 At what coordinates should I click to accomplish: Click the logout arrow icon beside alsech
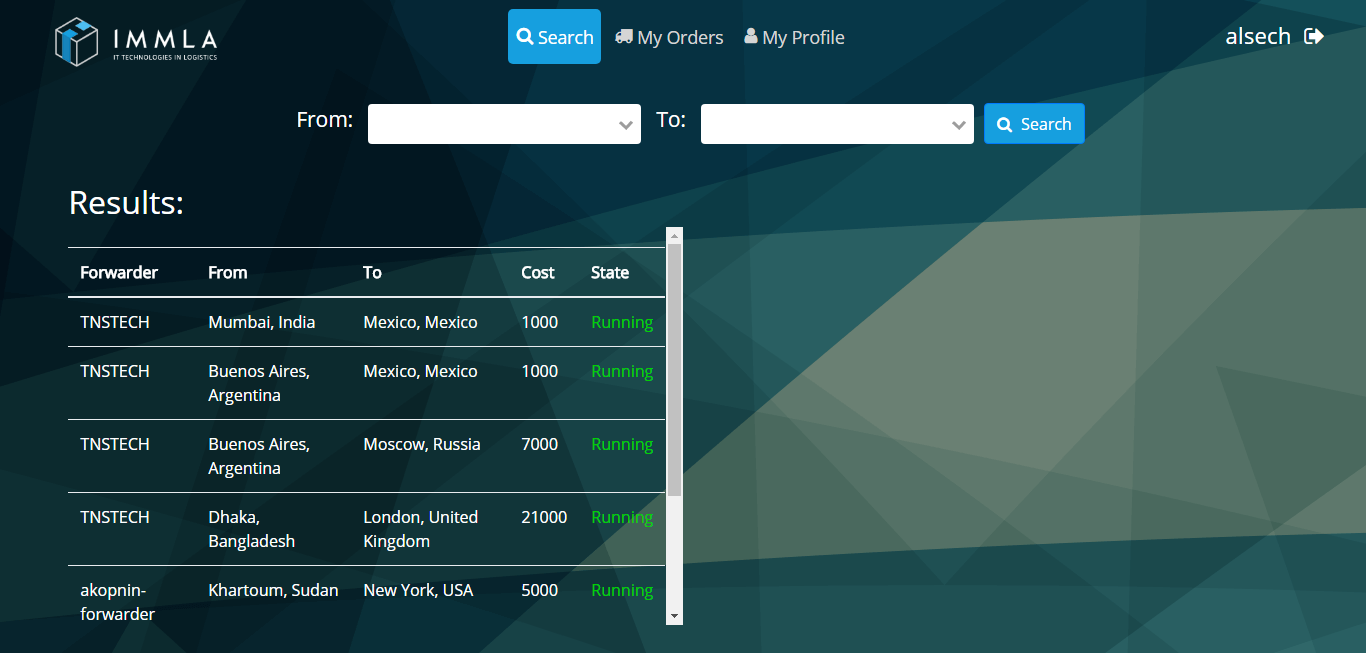(x=1314, y=37)
